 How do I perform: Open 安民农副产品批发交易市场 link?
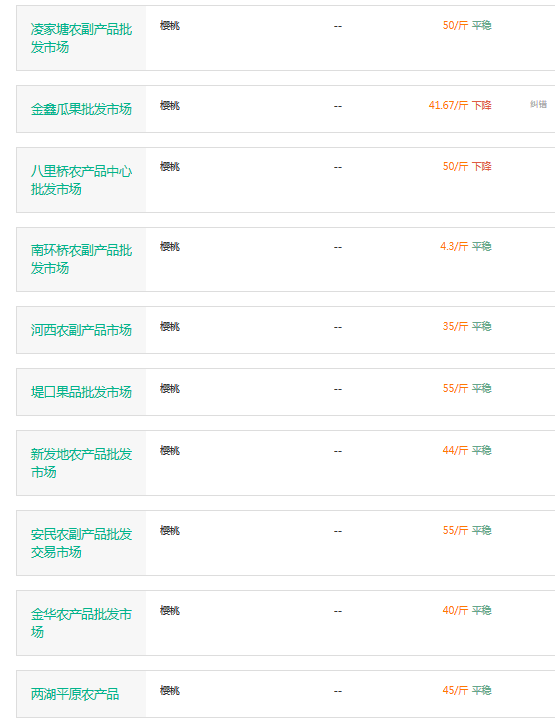click(x=82, y=543)
